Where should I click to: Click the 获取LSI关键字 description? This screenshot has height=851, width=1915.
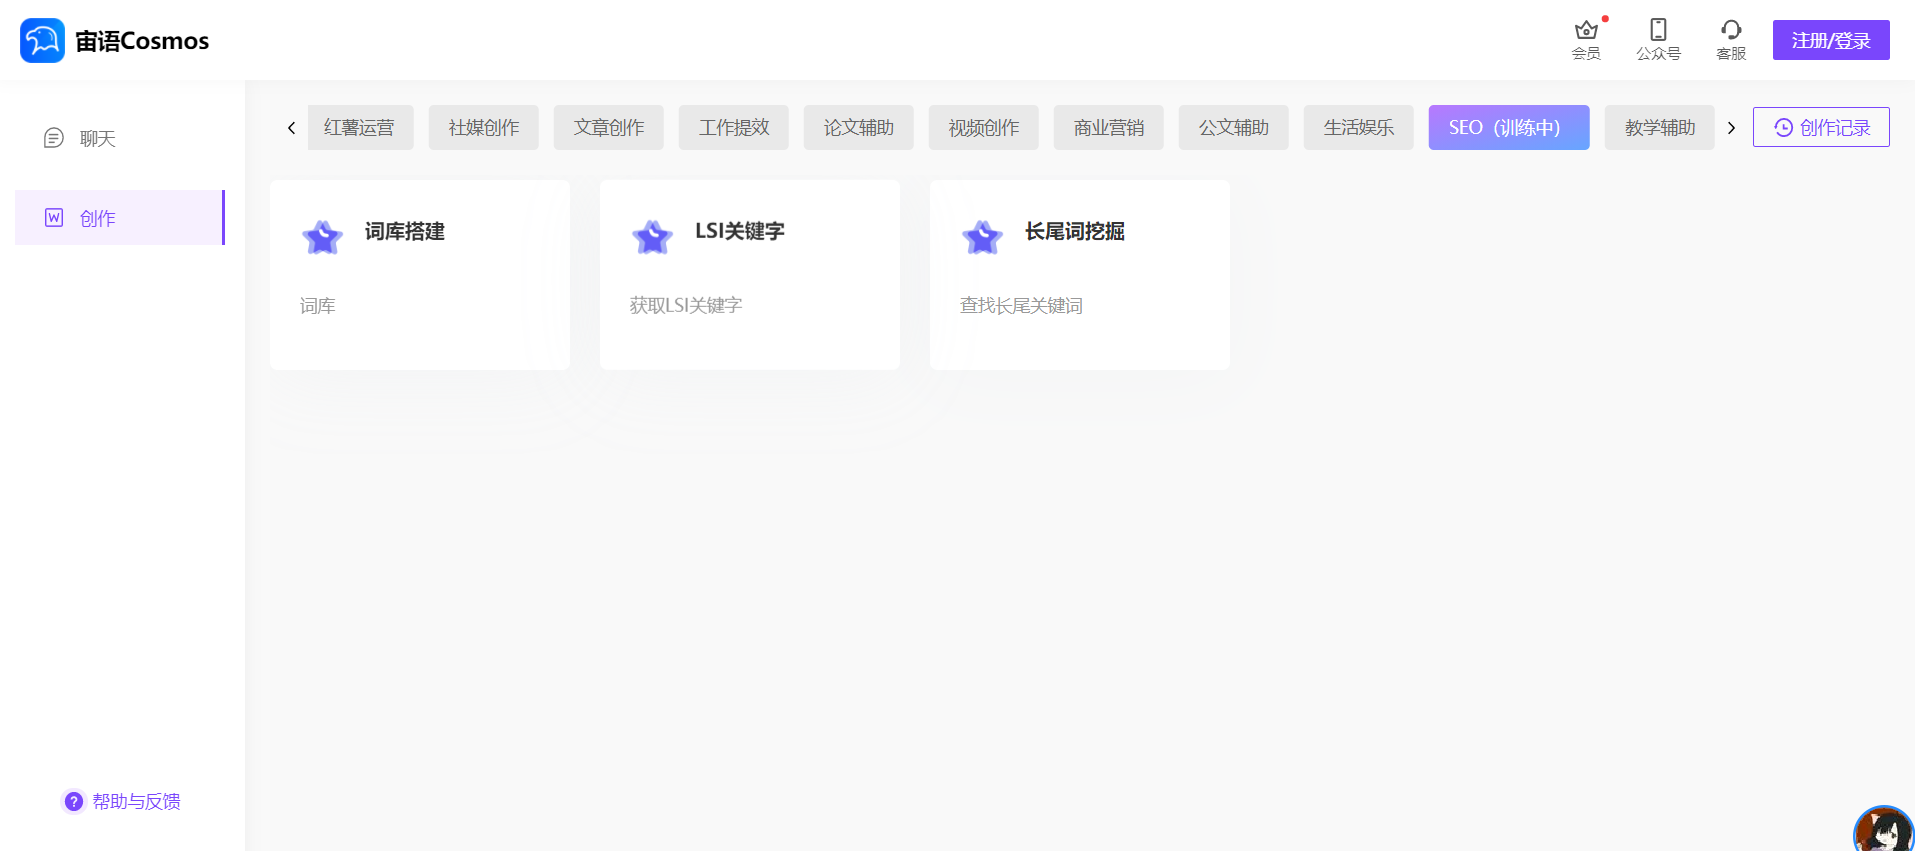click(x=686, y=306)
